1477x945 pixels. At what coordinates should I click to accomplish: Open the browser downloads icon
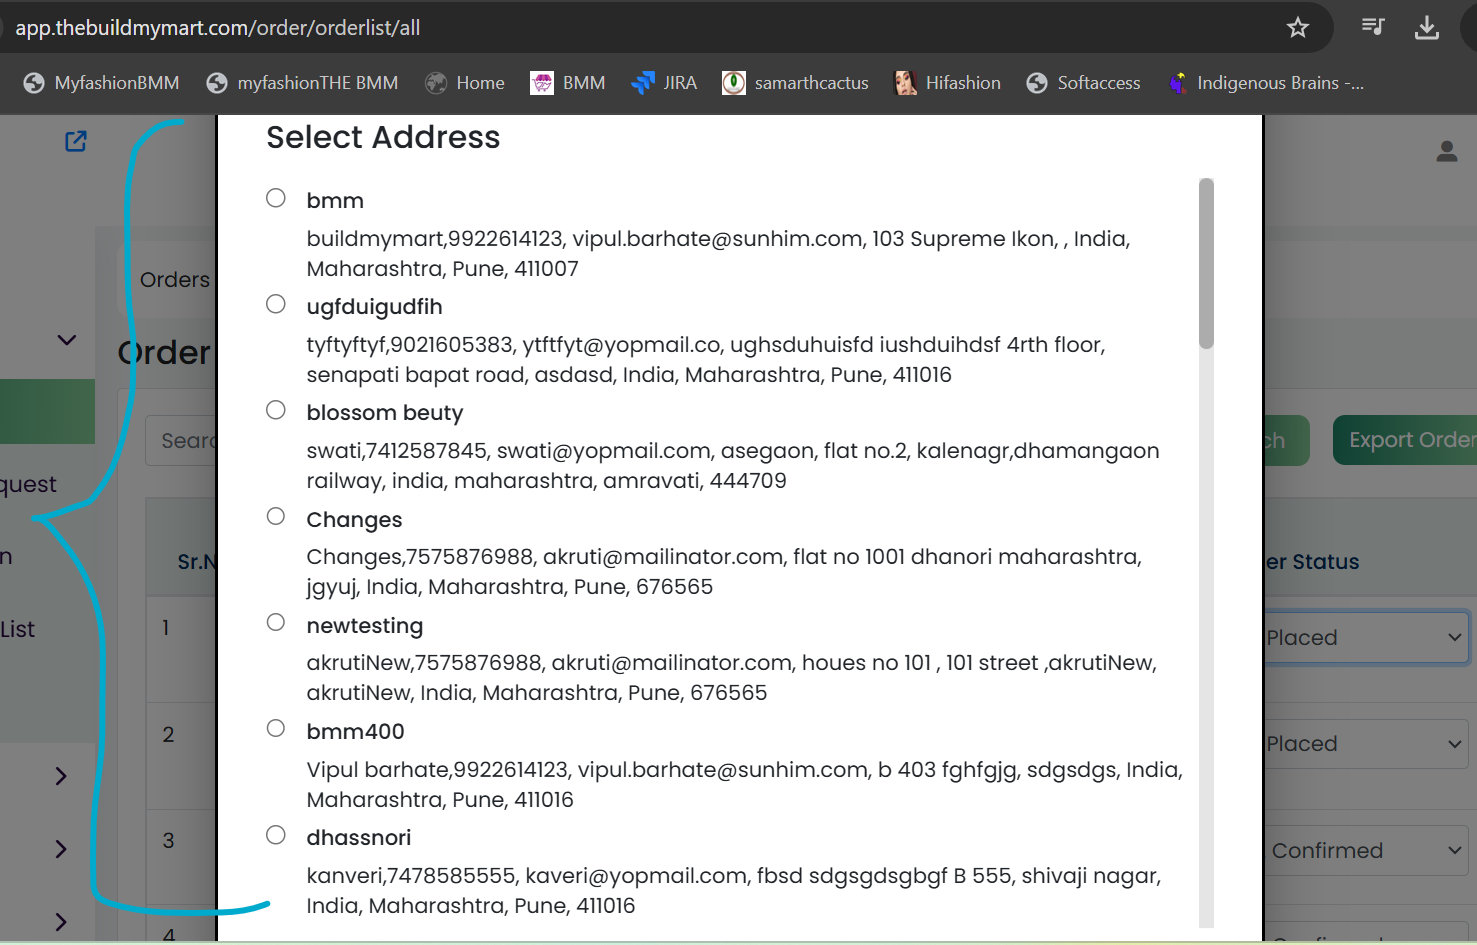(1426, 27)
